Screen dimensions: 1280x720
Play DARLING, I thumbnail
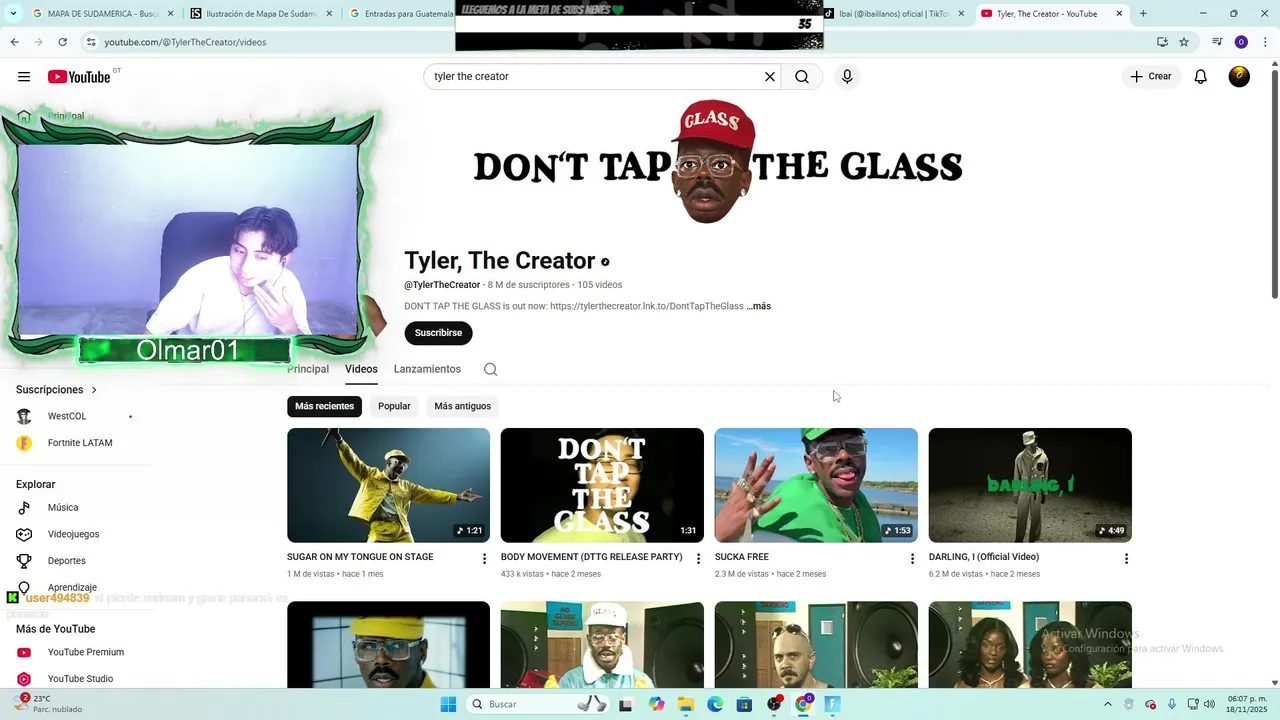(x=1030, y=485)
